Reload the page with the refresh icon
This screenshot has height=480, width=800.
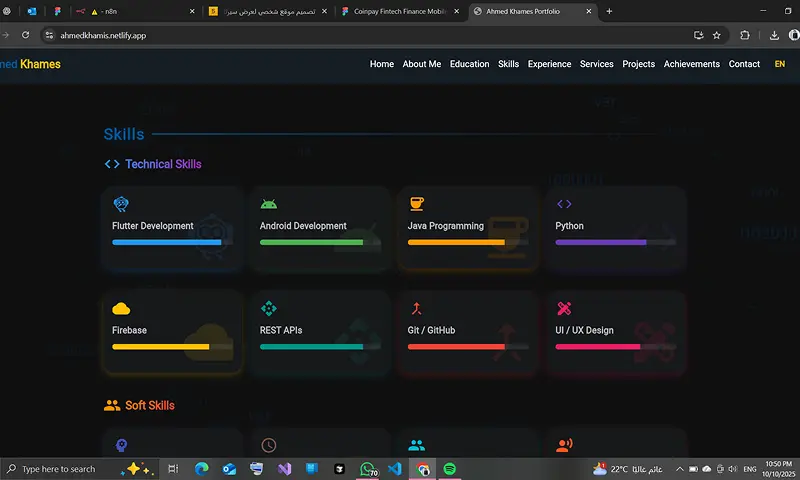coord(25,35)
